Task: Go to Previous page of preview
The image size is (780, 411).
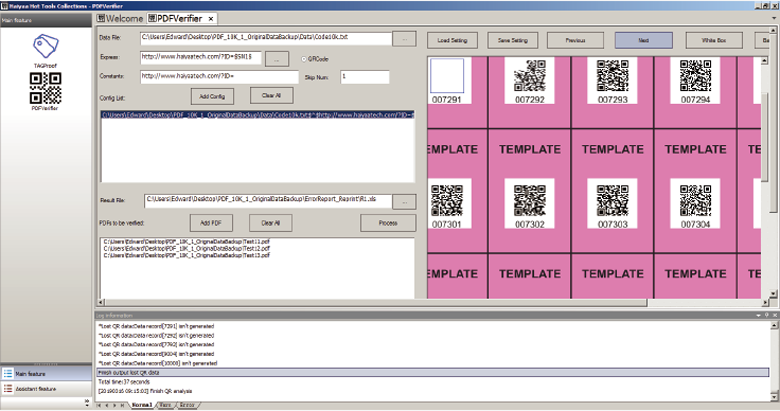Action: tap(575, 40)
